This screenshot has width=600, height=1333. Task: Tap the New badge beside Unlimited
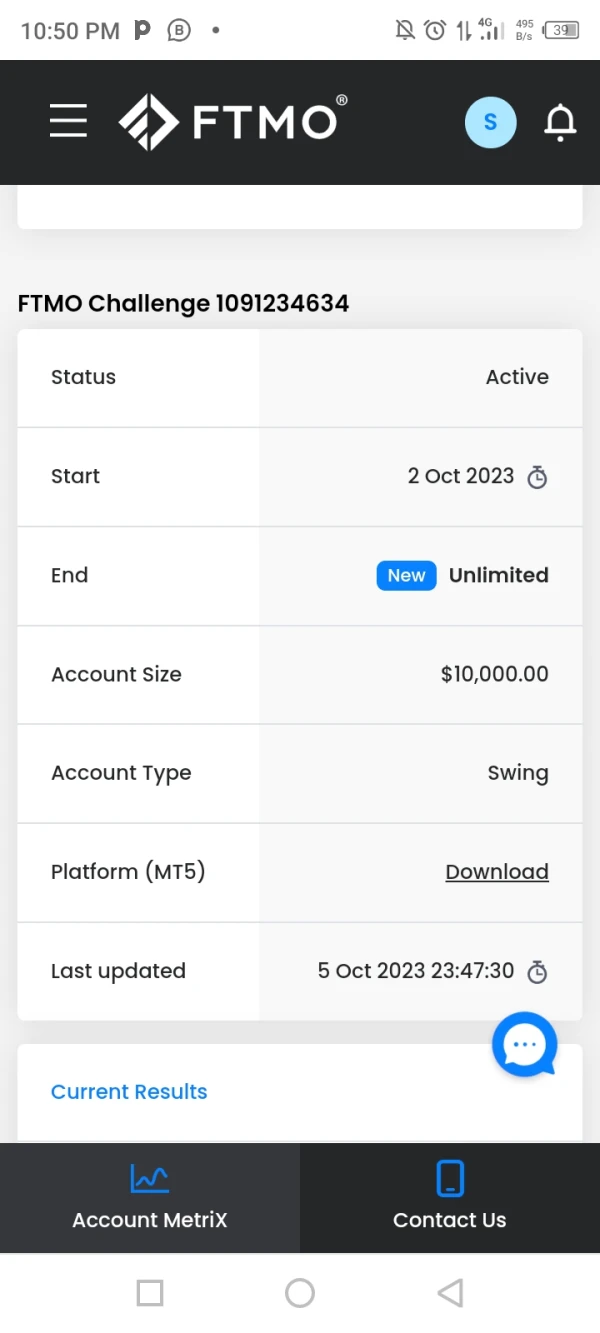coord(406,575)
